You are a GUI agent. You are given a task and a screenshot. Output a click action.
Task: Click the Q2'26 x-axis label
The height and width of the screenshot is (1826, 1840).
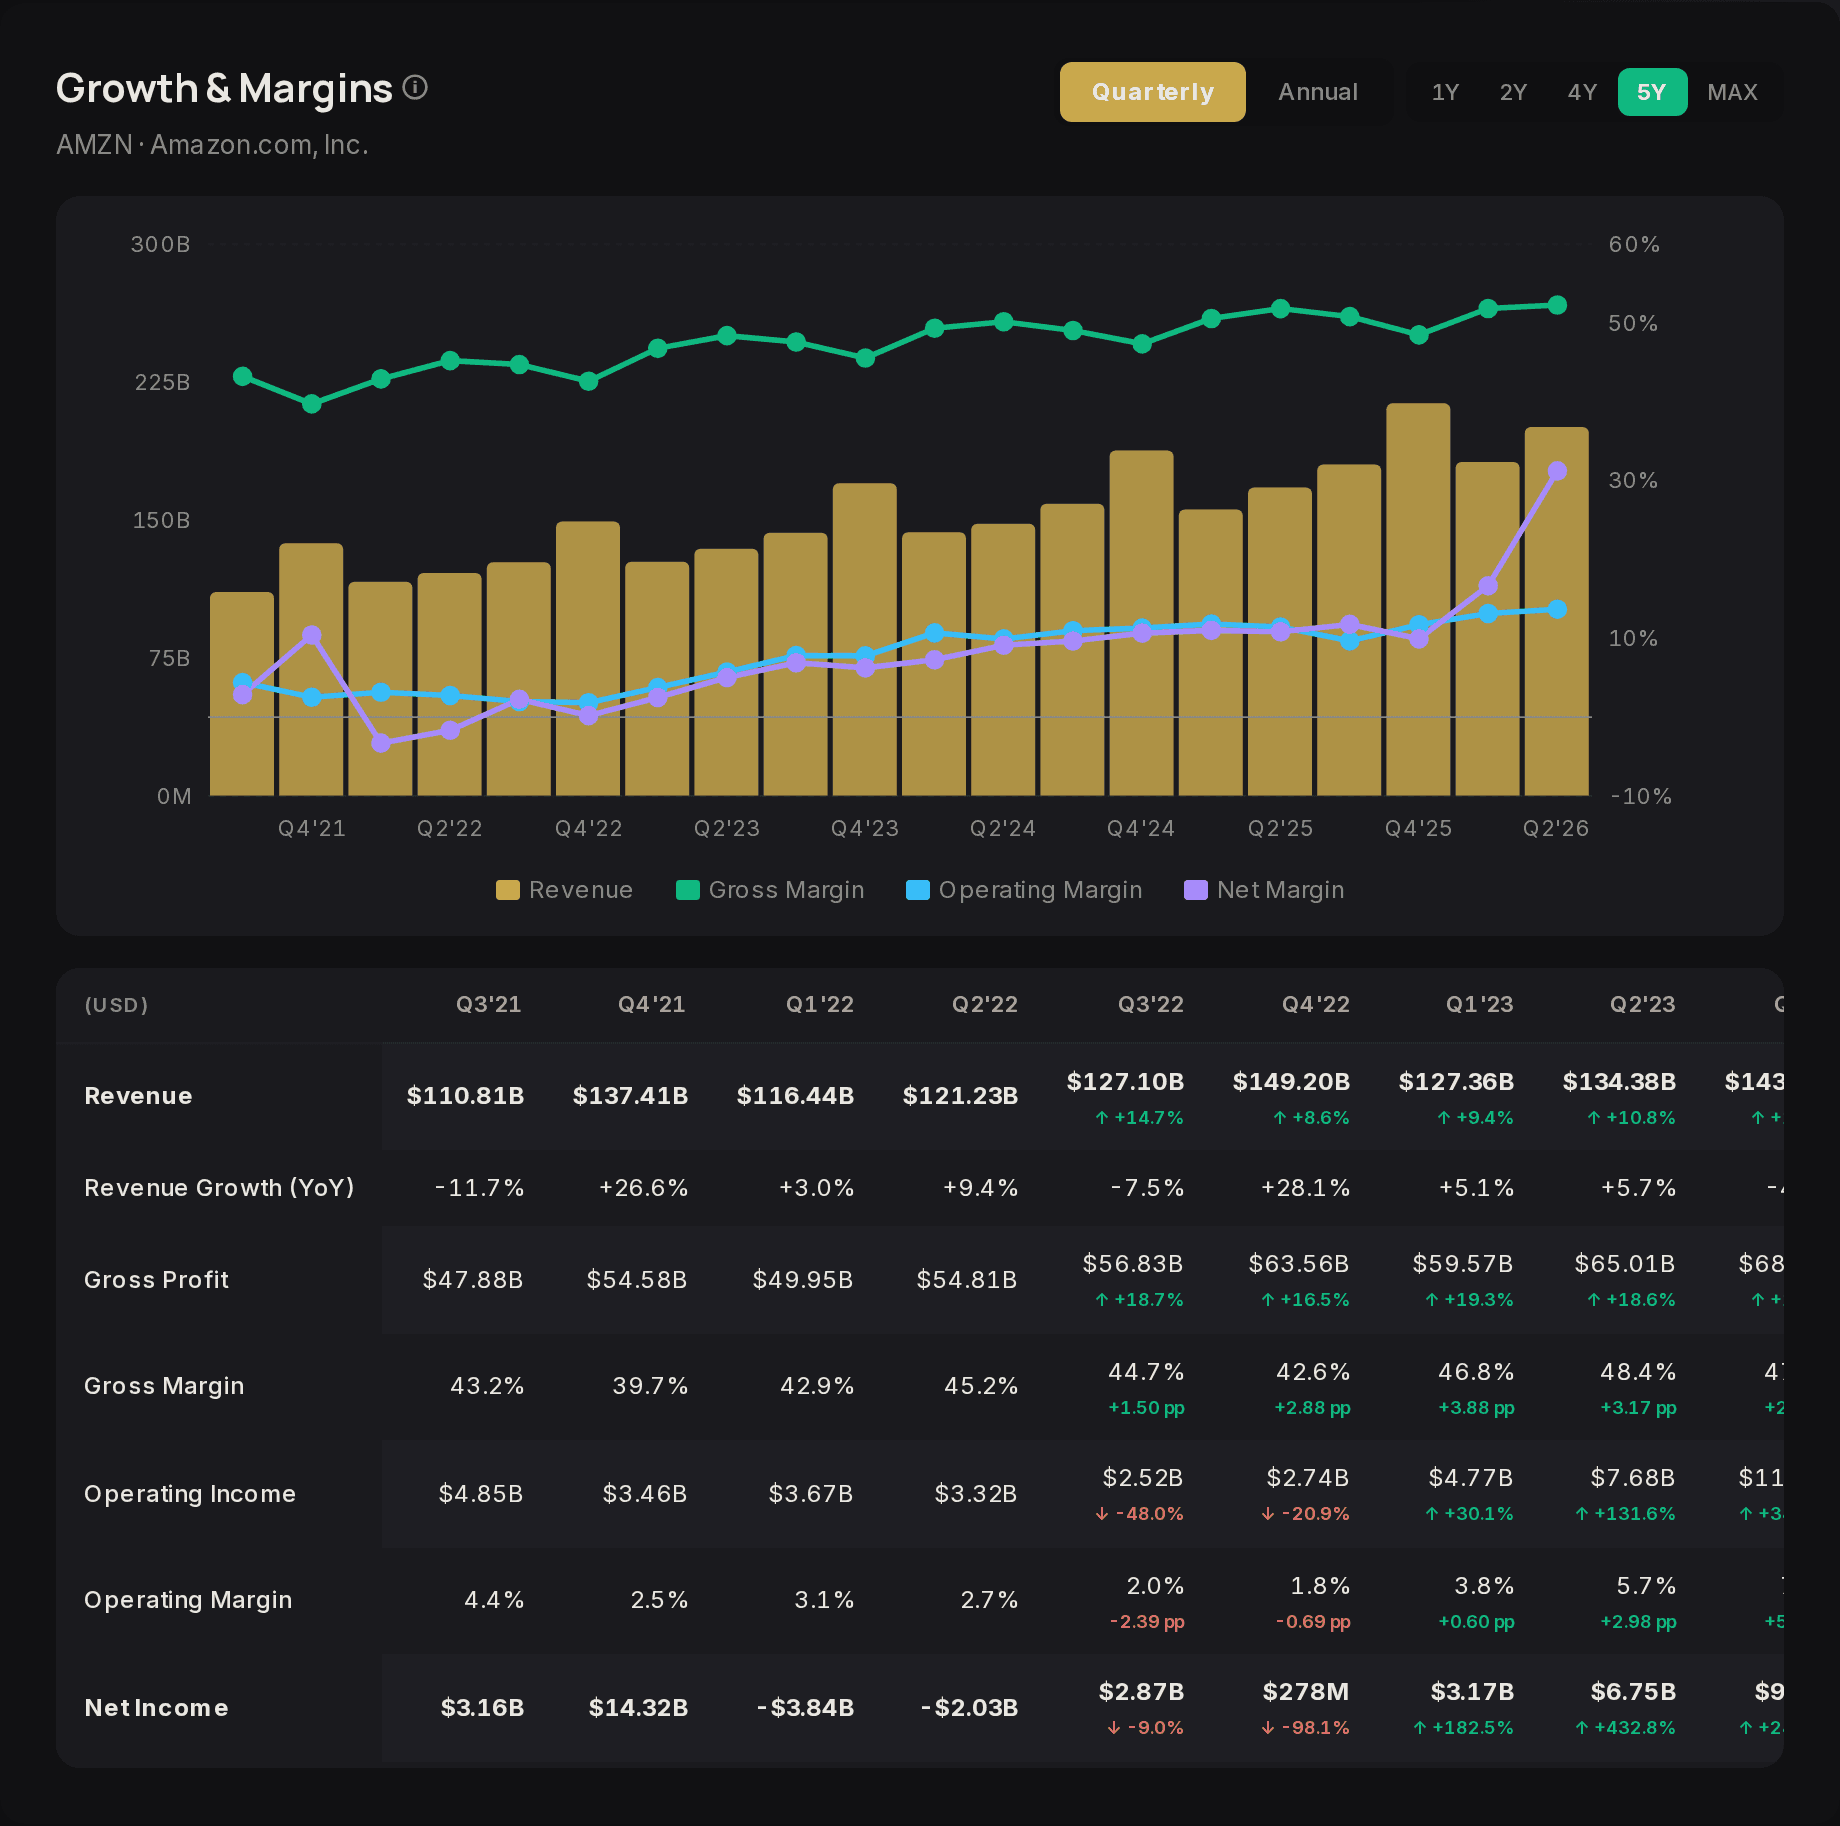click(x=1556, y=828)
